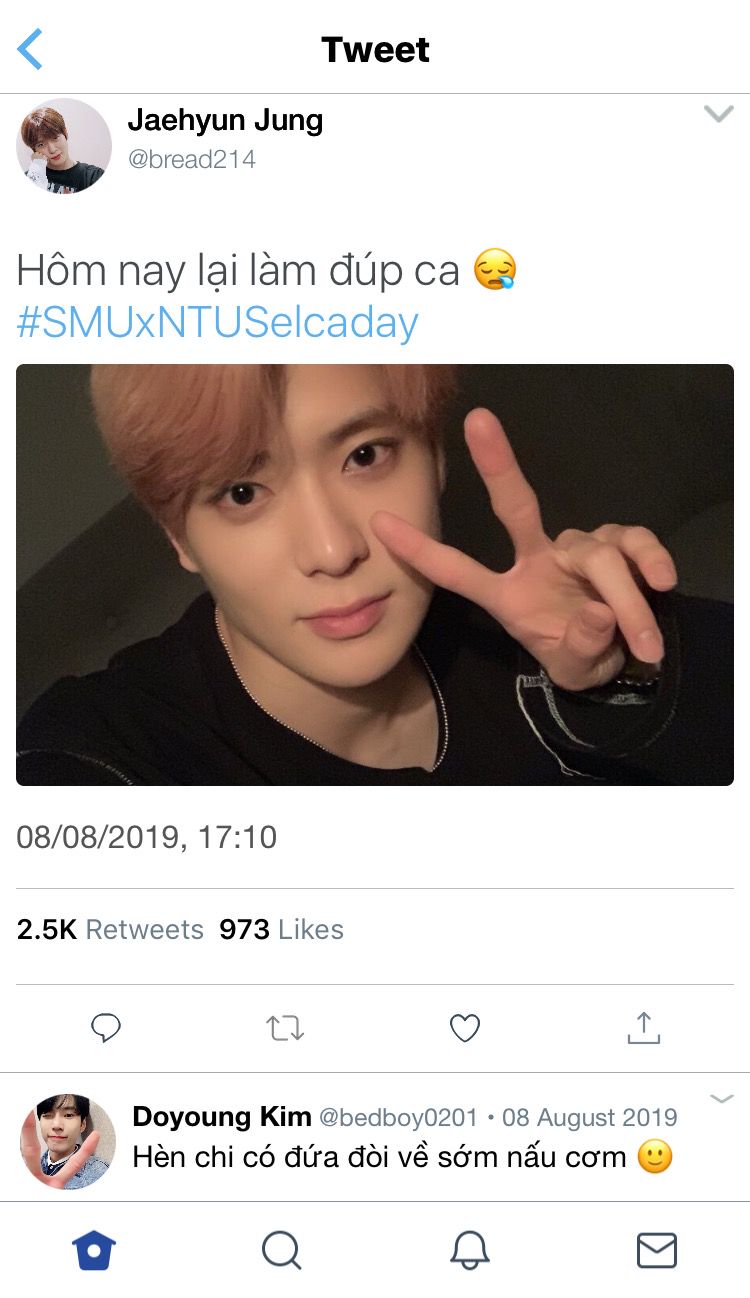This screenshot has height=1298, width=750.
Task: Like the tweet with heart icon
Action: (465, 1028)
